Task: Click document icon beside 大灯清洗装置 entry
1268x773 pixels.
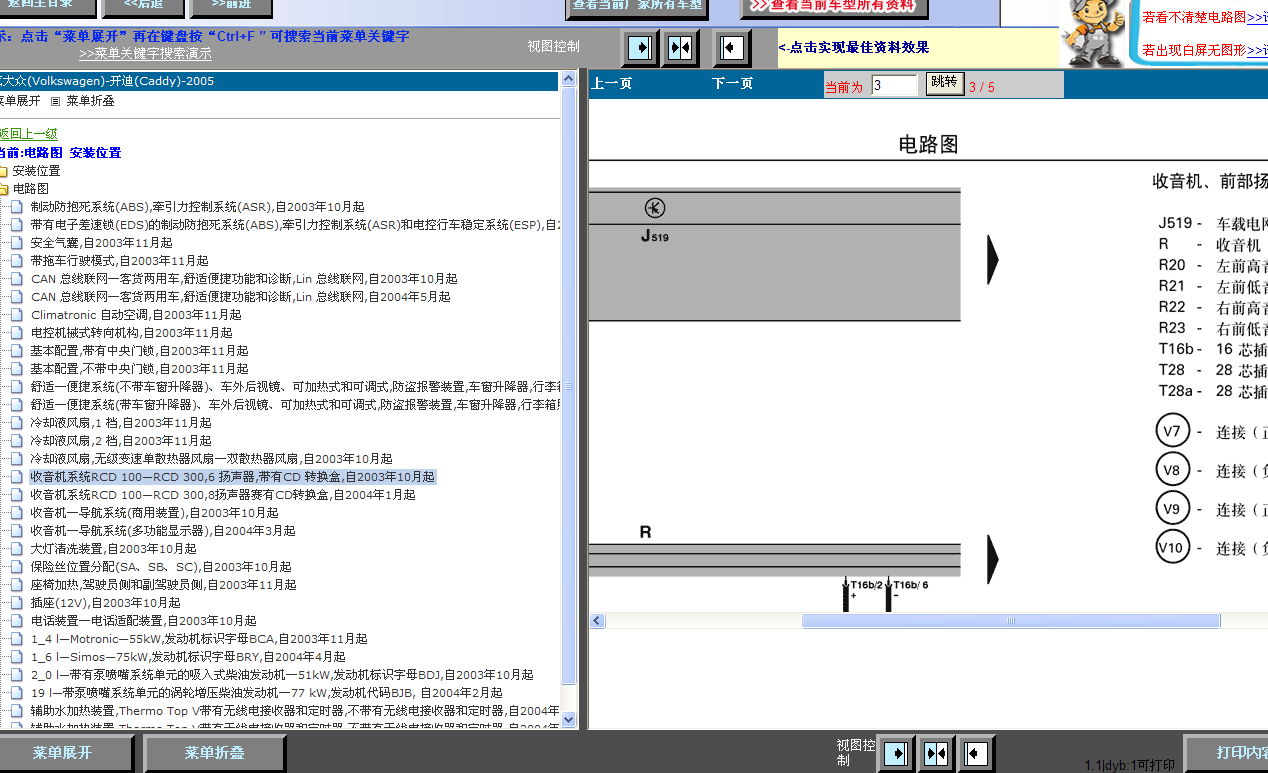Action: coord(17,549)
